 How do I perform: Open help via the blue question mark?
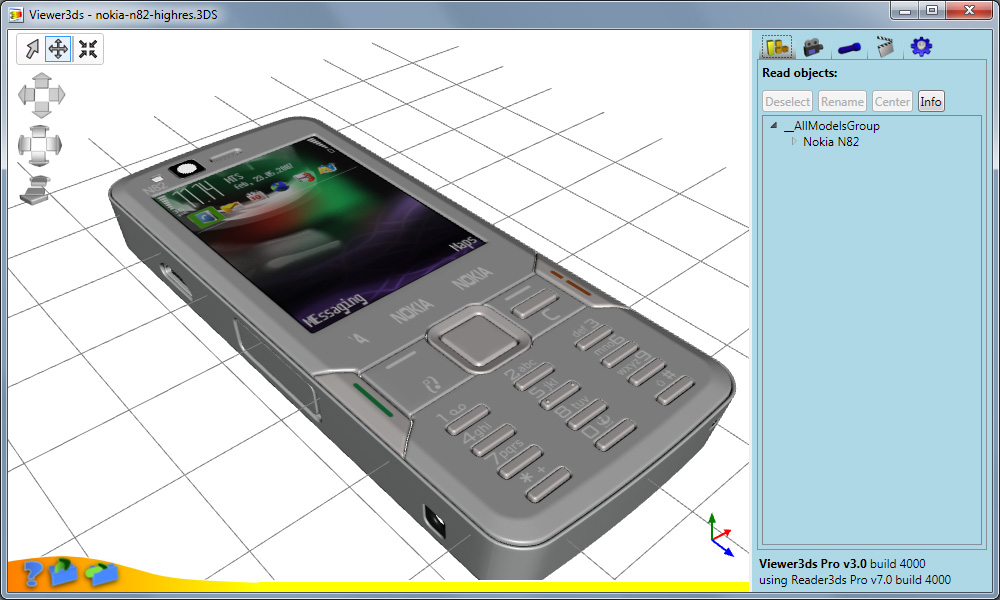coord(32,572)
